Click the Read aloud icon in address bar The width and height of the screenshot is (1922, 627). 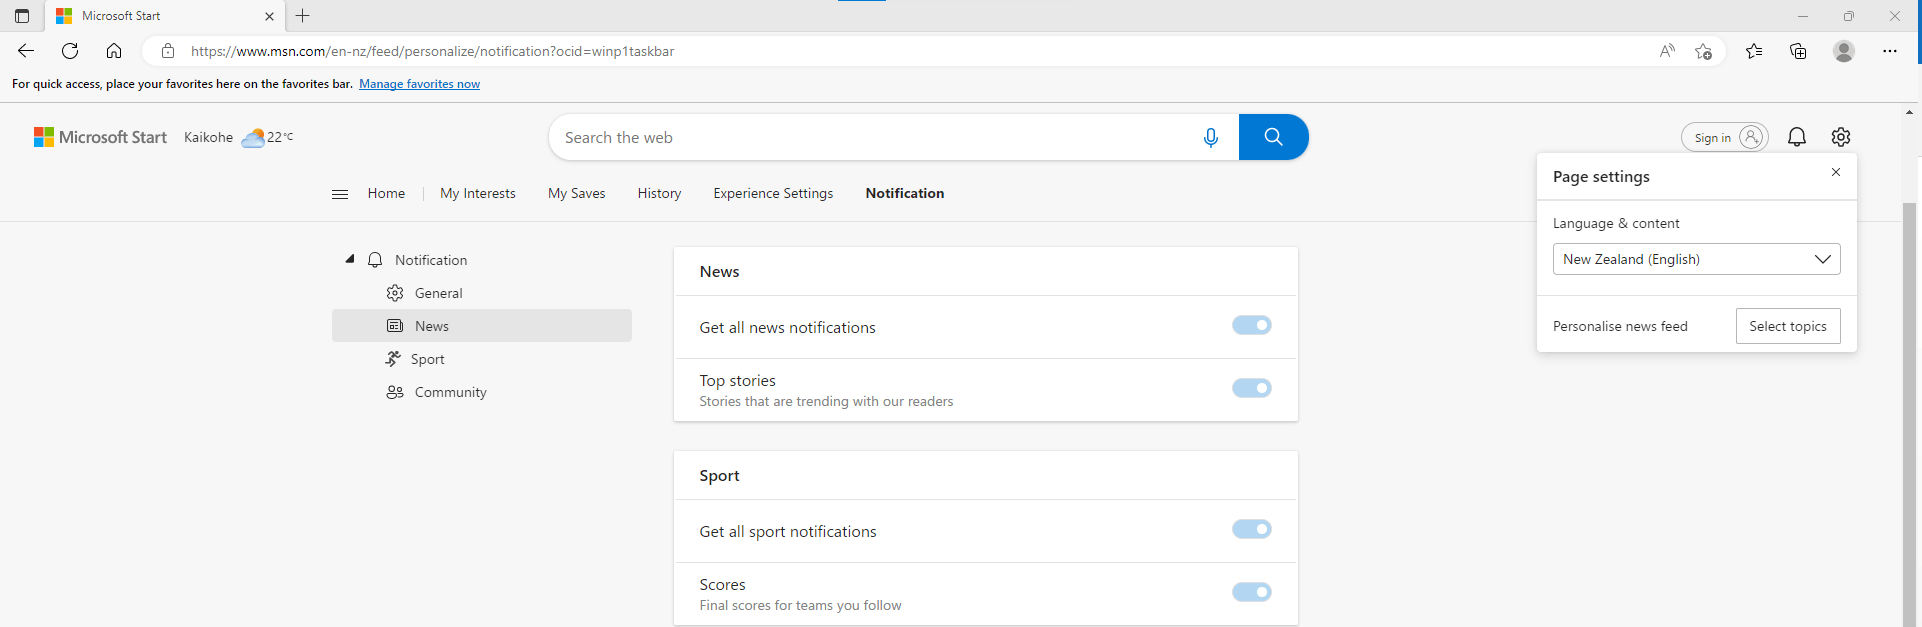(1667, 51)
